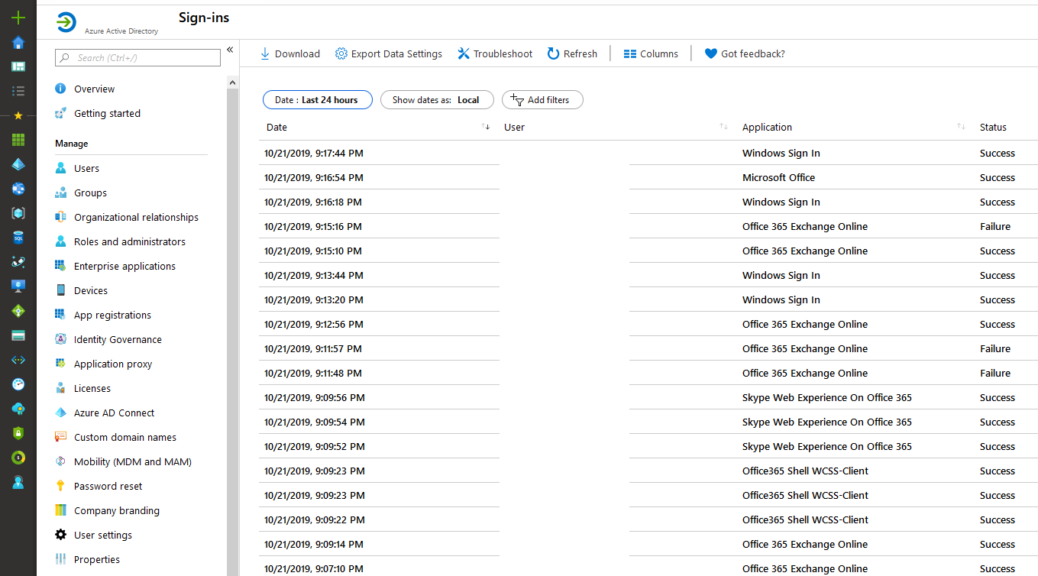The image size is (1038, 576).
Task: Open the 9:15:16 PM failed Exchange Online row
Action: click(x=648, y=226)
